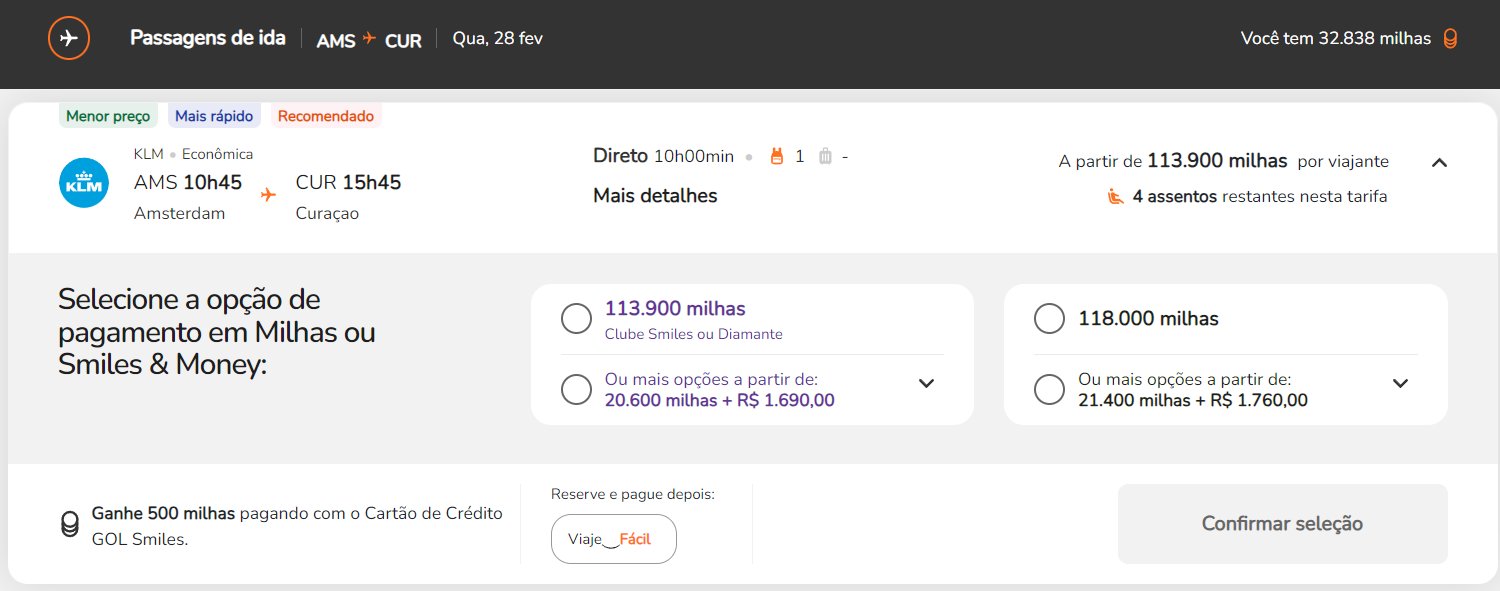
Task: Click the orange plane between AMS and CUR times
Action: coord(268,195)
